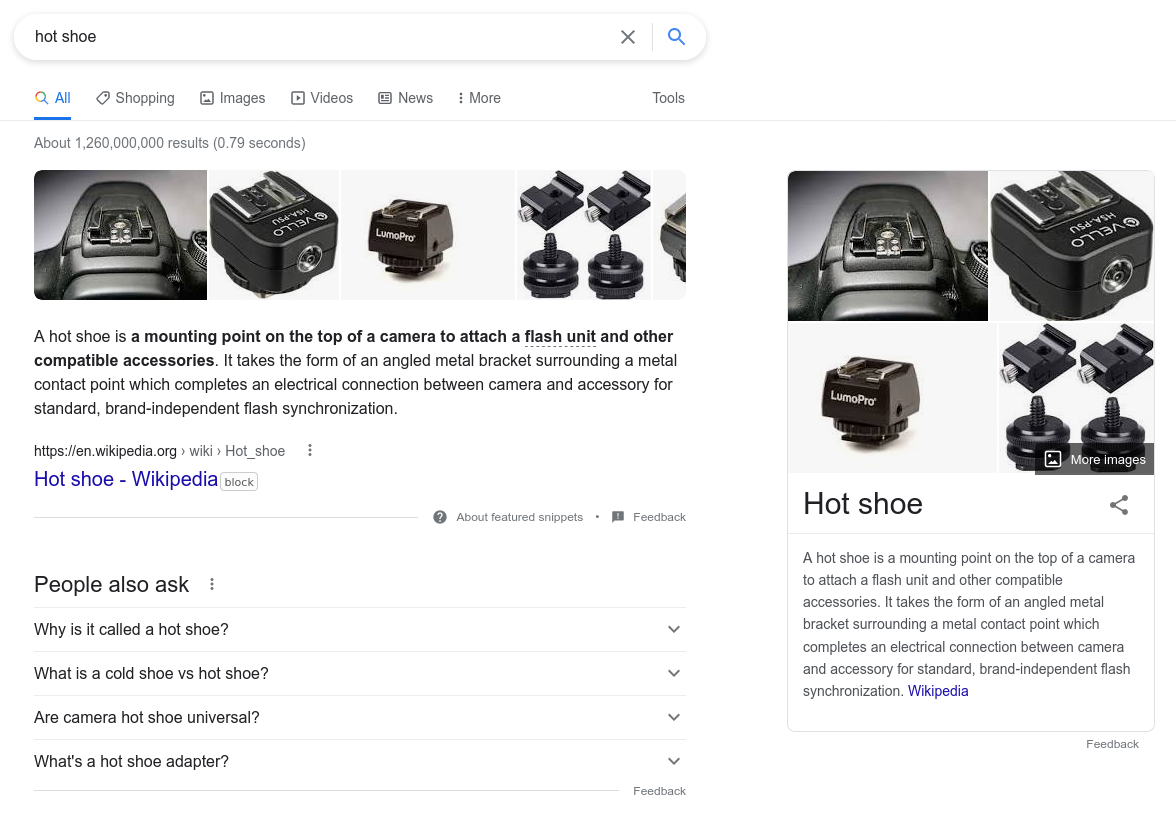Click the share icon beside Hot shoe title
This screenshot has height=819, width=1176.
[1119, 505]
